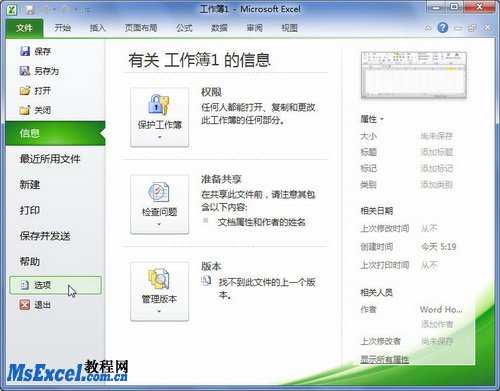
Task: Open the Check for Issues (检查问题) dropdown
Action: [160, 204]
